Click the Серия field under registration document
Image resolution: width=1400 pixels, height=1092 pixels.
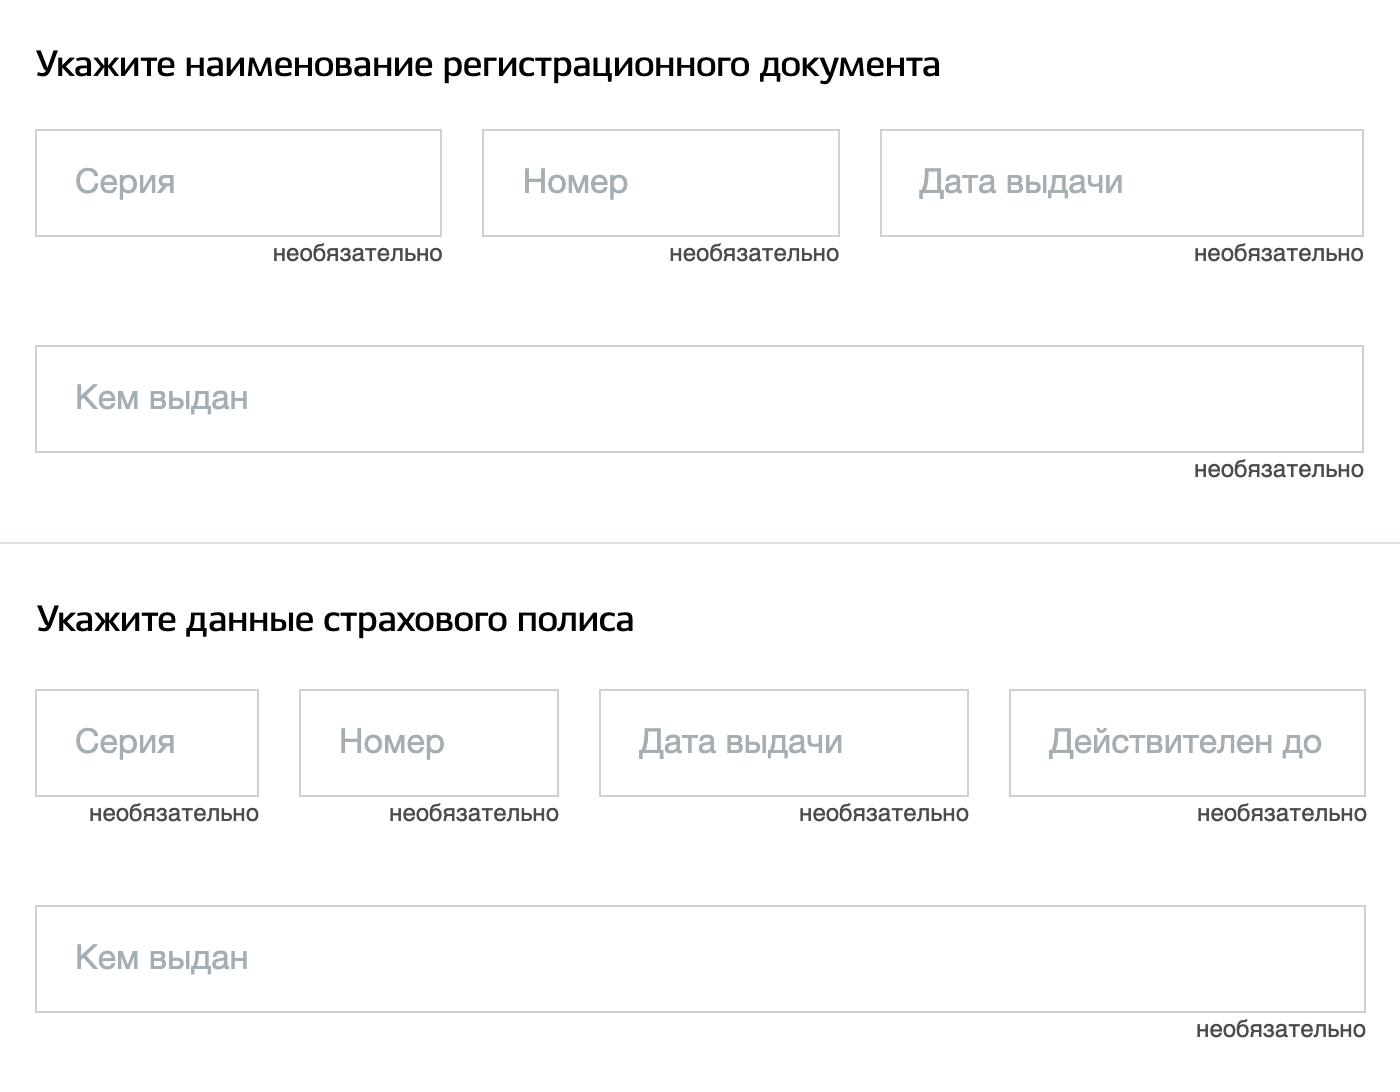pyautogui.click(x=238, y=182)
